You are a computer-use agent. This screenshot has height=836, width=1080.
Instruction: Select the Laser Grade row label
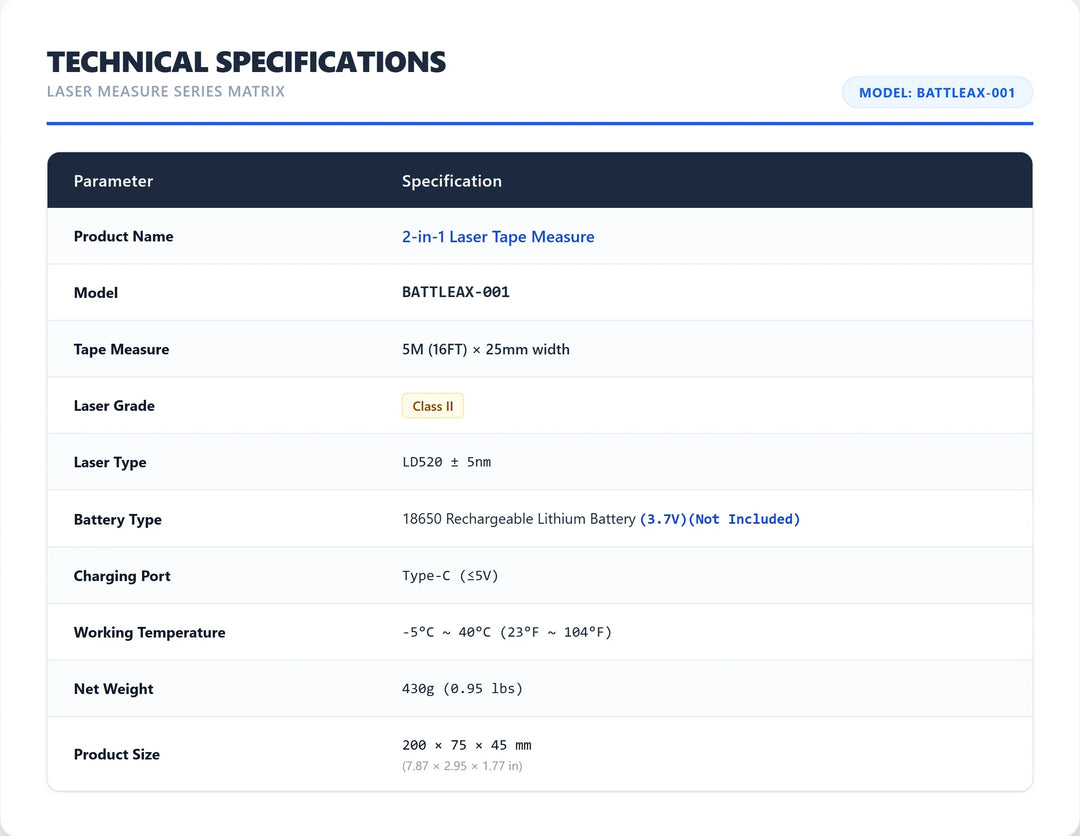click(x=114, y=406)
